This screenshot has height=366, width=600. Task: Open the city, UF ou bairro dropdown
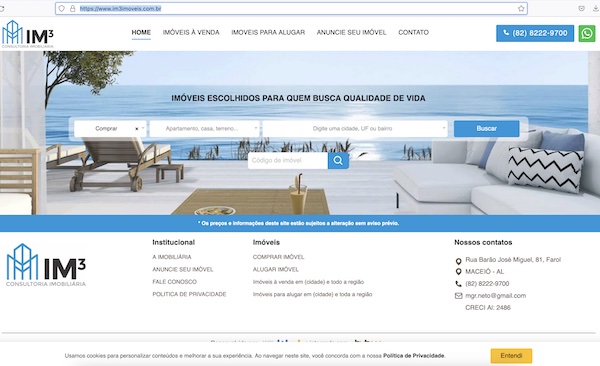[x=355, y=129]
